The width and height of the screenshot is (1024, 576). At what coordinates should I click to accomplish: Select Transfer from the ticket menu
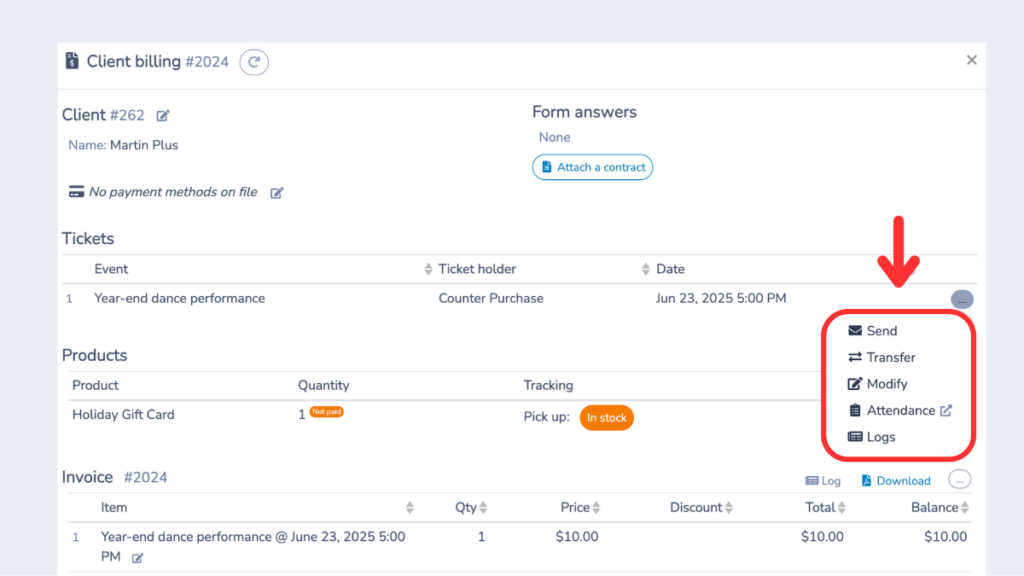pyautogui.click(x=889, y=357)
